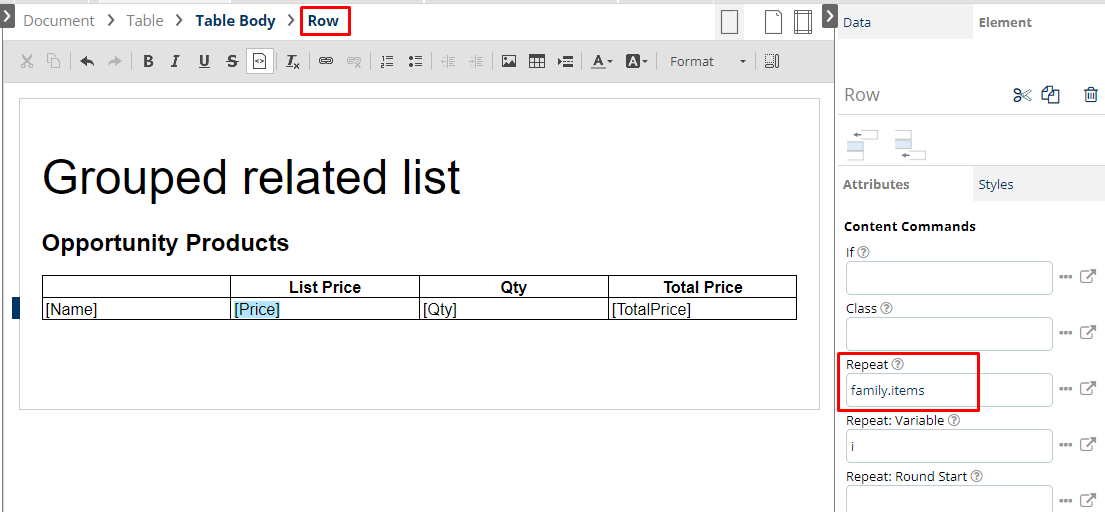Toggle bold formatting in toolbar
Screen dimensions: 1105x512
[x=148, y=62]
